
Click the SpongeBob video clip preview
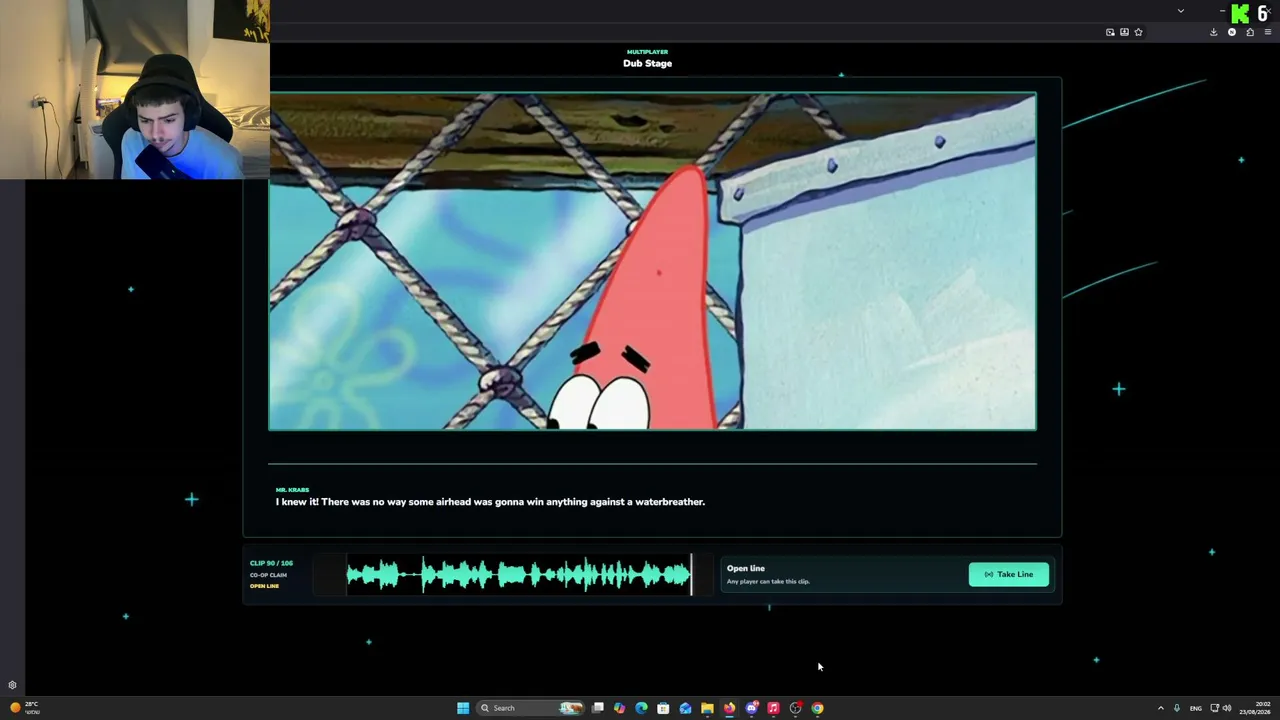652,261
